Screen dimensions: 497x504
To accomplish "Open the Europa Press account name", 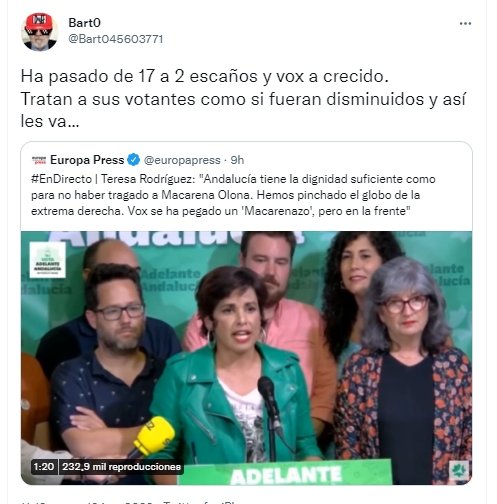I will [x=87, y=160].
